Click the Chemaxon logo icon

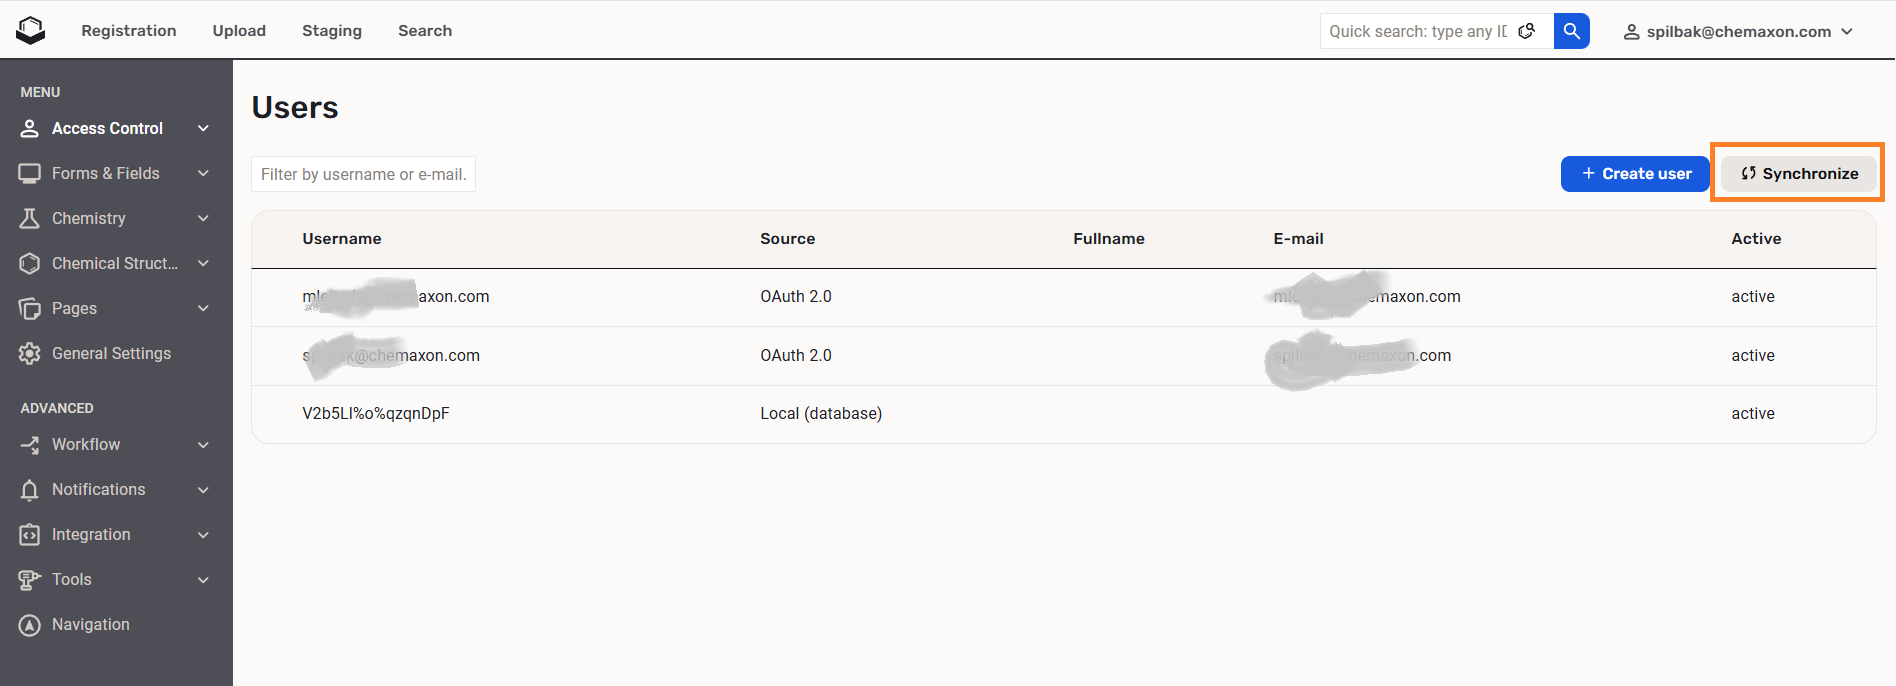(x=31, y=31)
